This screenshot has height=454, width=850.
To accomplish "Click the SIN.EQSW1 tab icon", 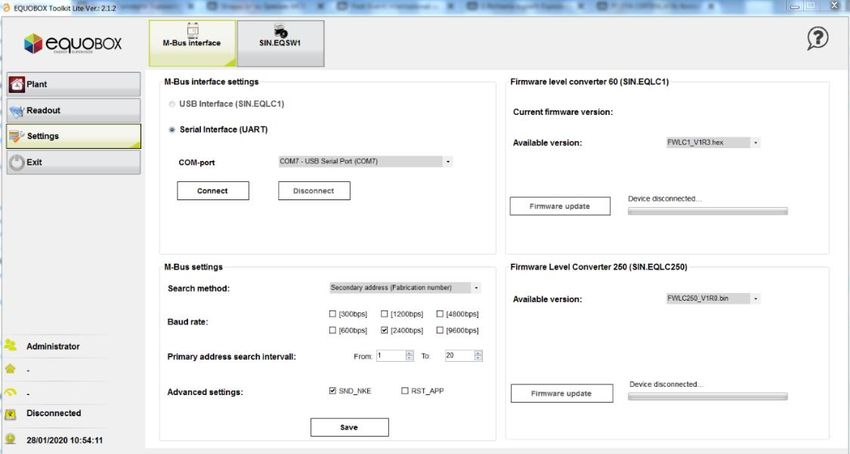I will point(280,30).
